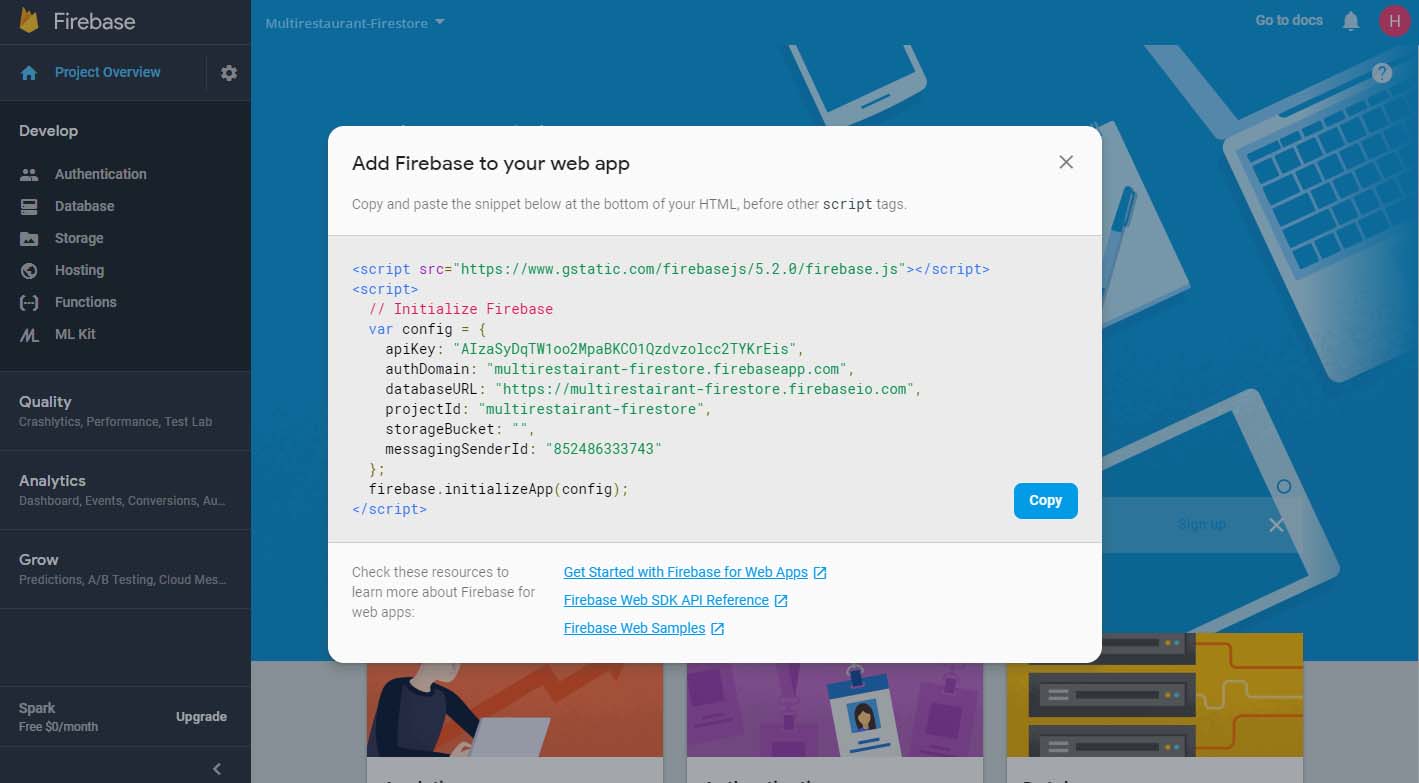Open Firebase Web Samples link
Image resolution: width=1419 pixels, height=783 pixels.
[x=634, y=629]
